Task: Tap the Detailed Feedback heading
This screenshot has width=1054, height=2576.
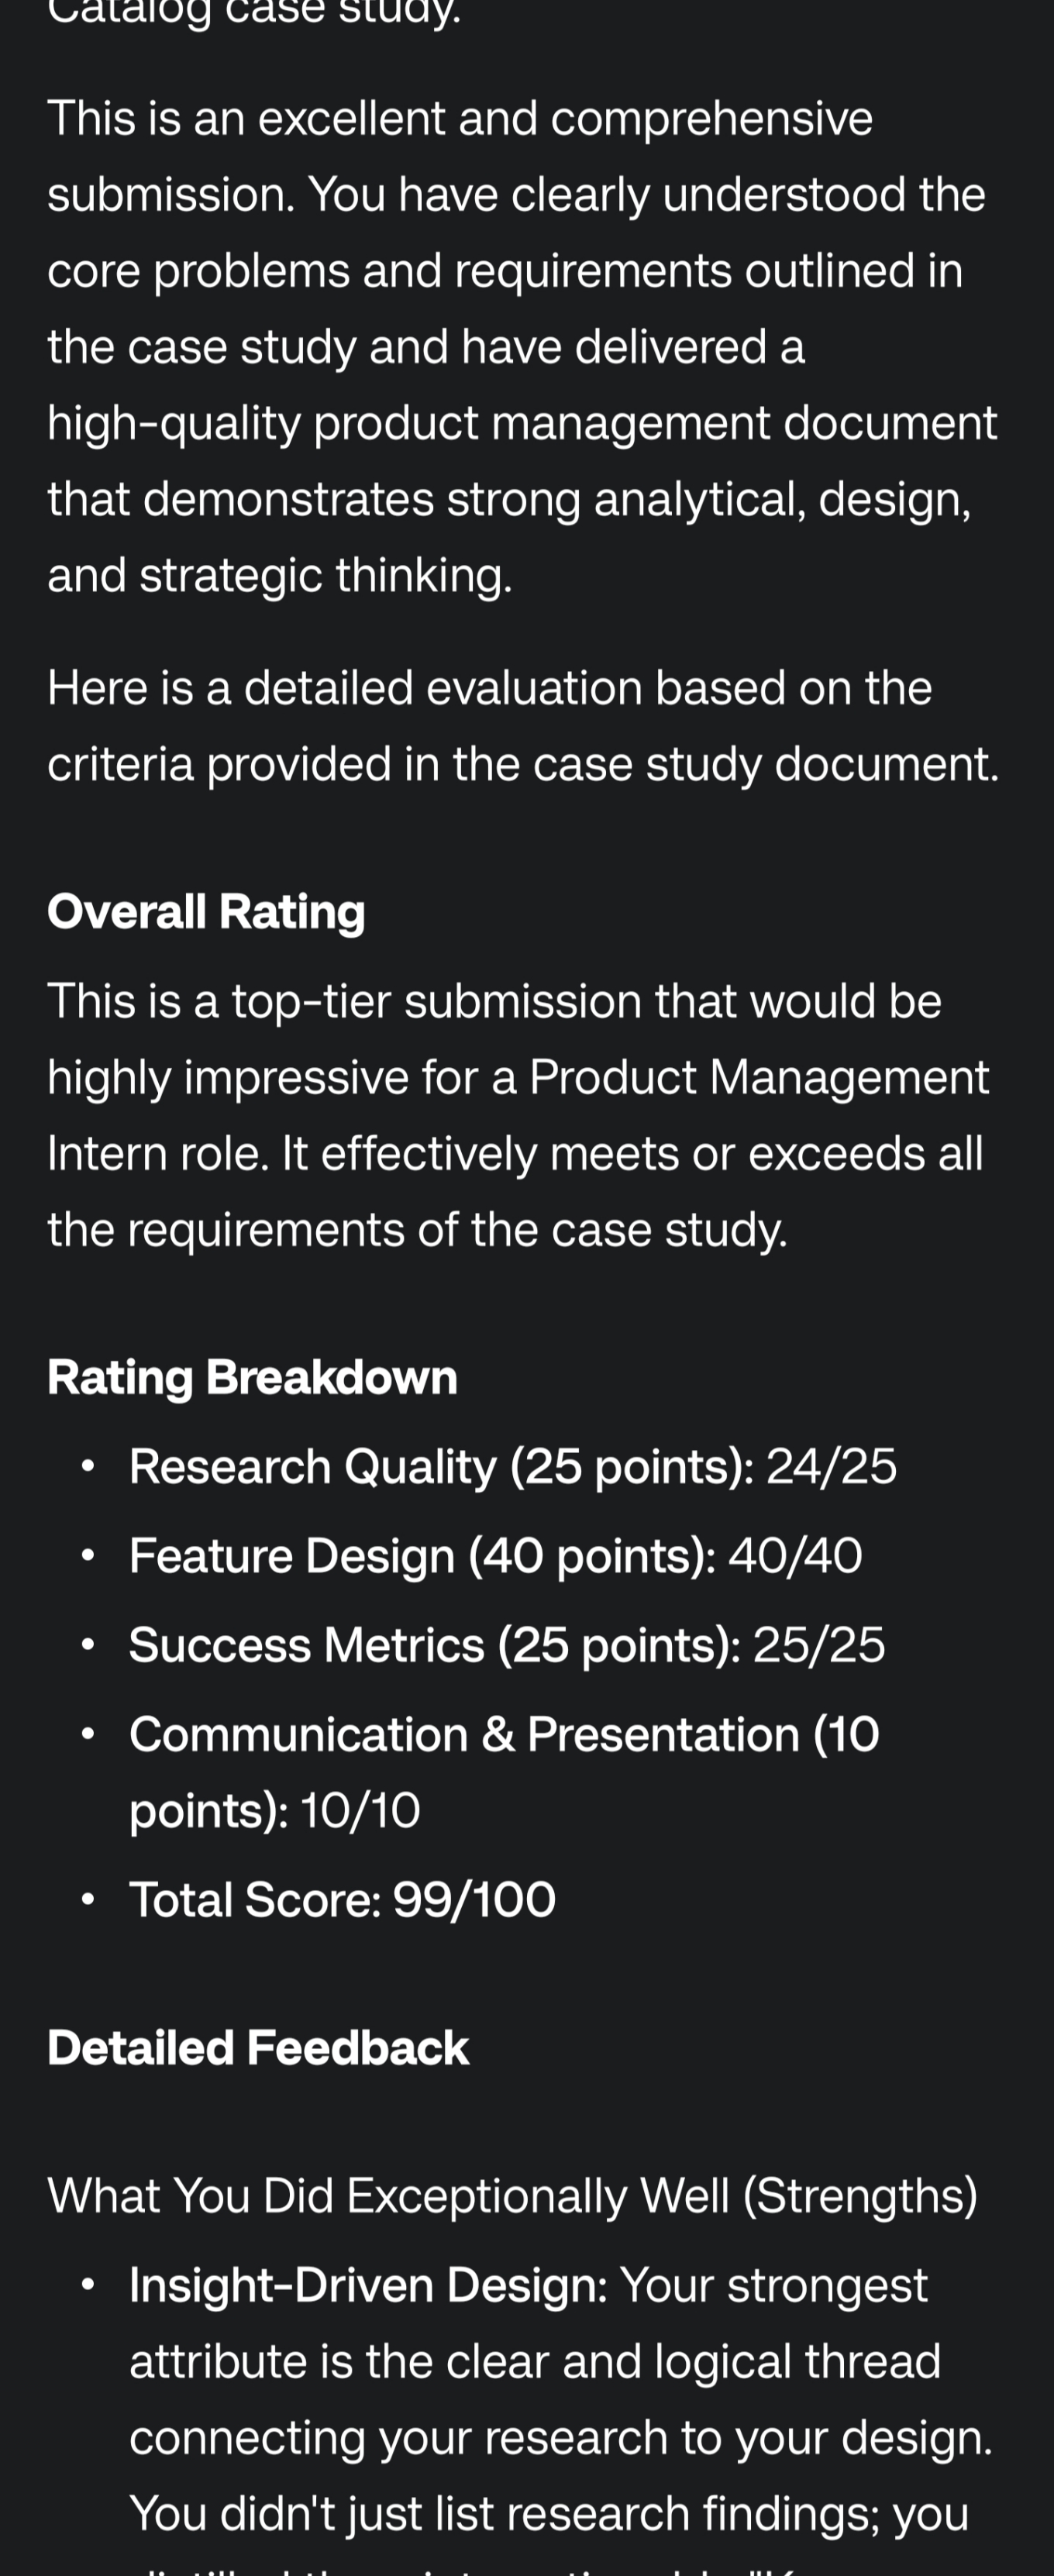Action: (x=258, y=2047)
